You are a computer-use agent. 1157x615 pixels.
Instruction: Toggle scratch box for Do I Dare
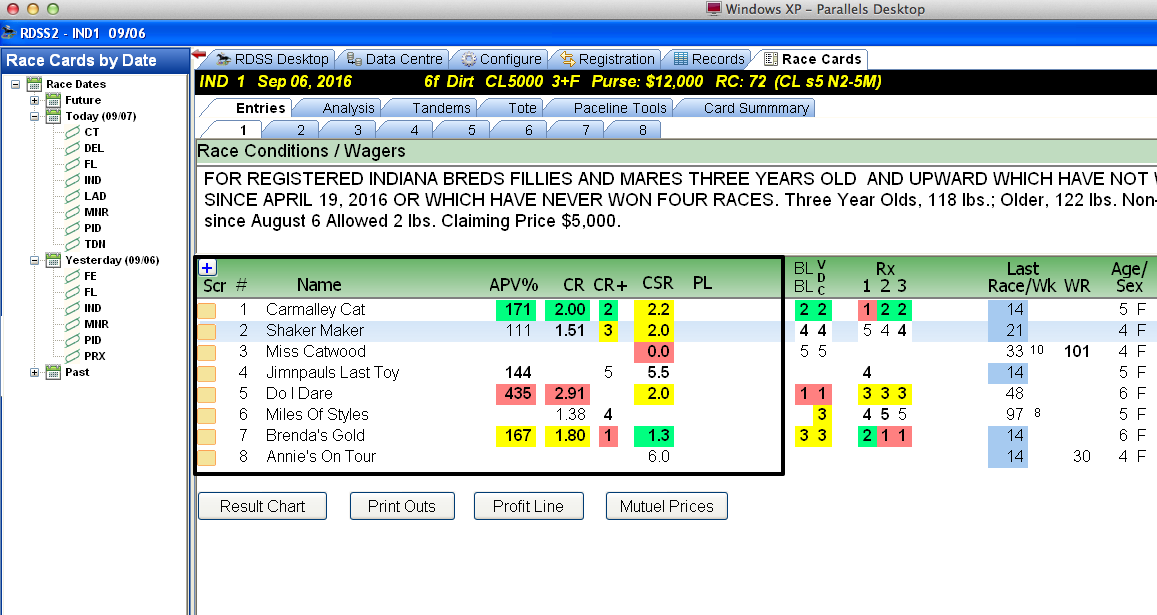(207, 395)
